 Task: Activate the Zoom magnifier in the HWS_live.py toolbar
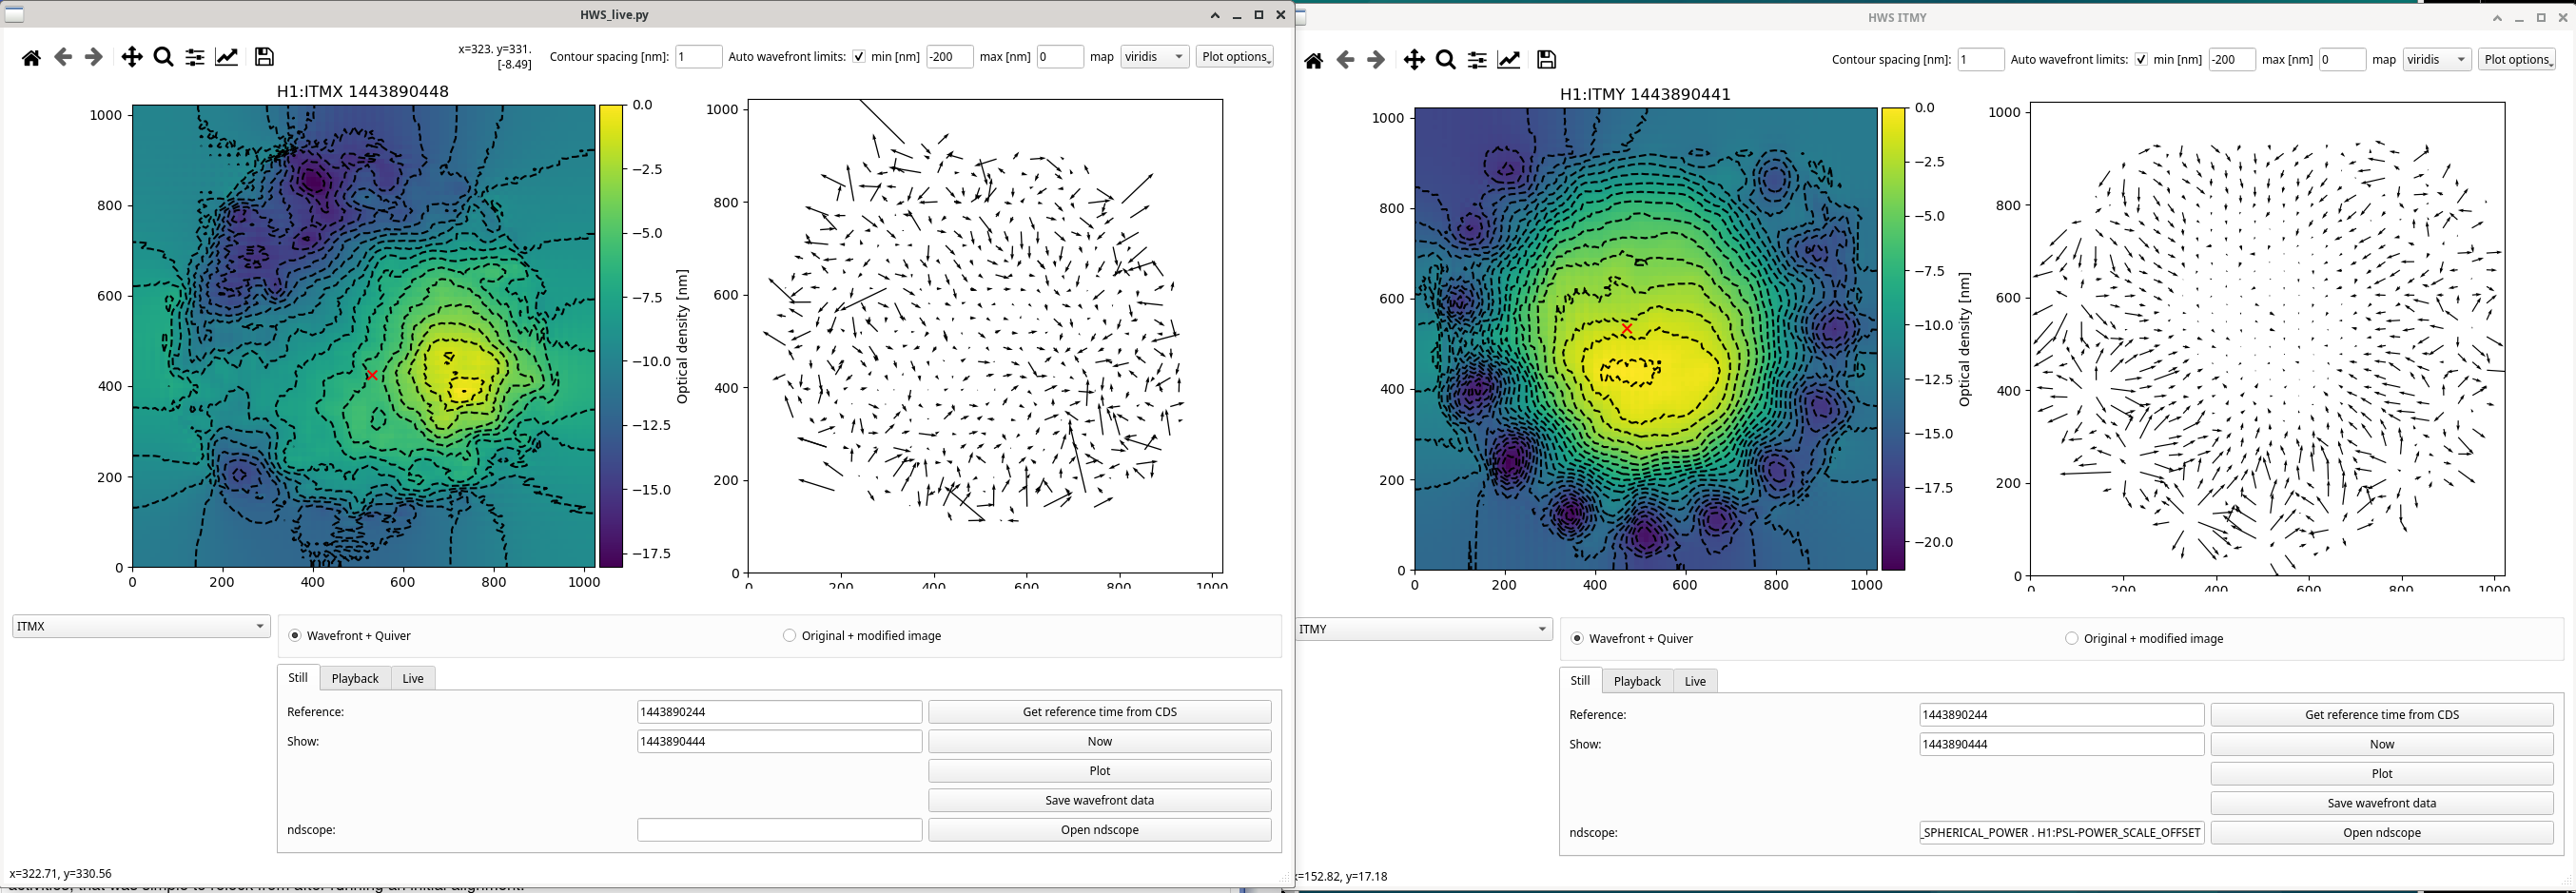coord(164,58)
